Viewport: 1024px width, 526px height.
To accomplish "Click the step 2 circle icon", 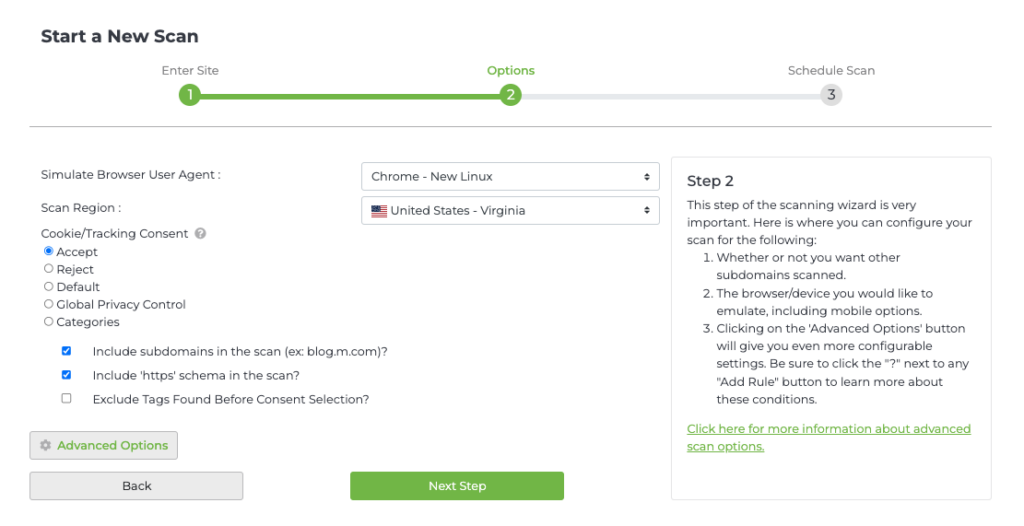I will (510, 96).
